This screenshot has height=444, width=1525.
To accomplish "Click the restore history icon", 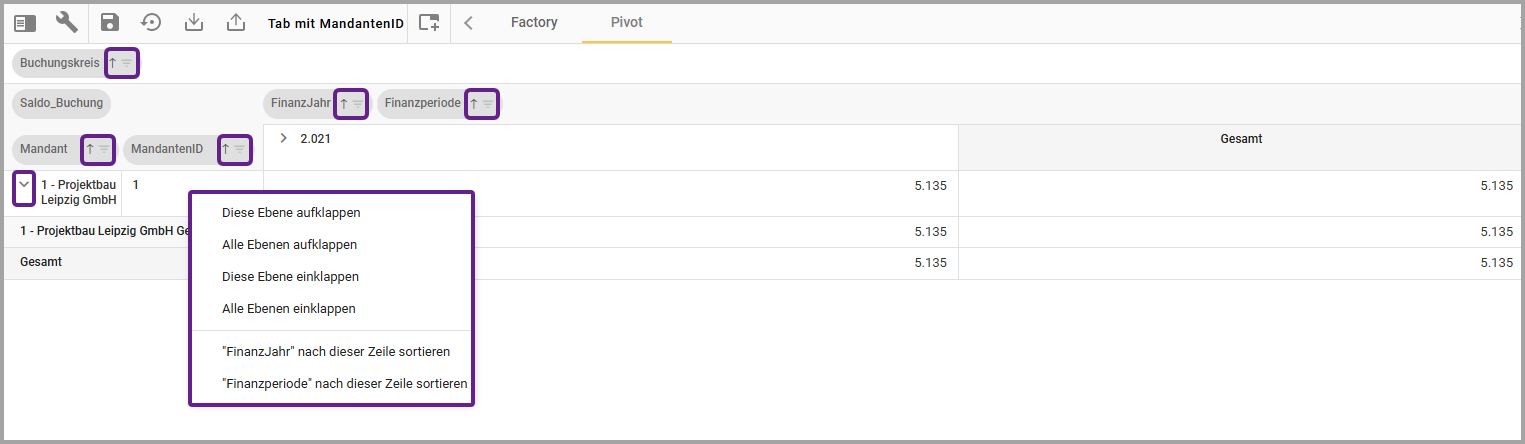I will pos(151,22).
